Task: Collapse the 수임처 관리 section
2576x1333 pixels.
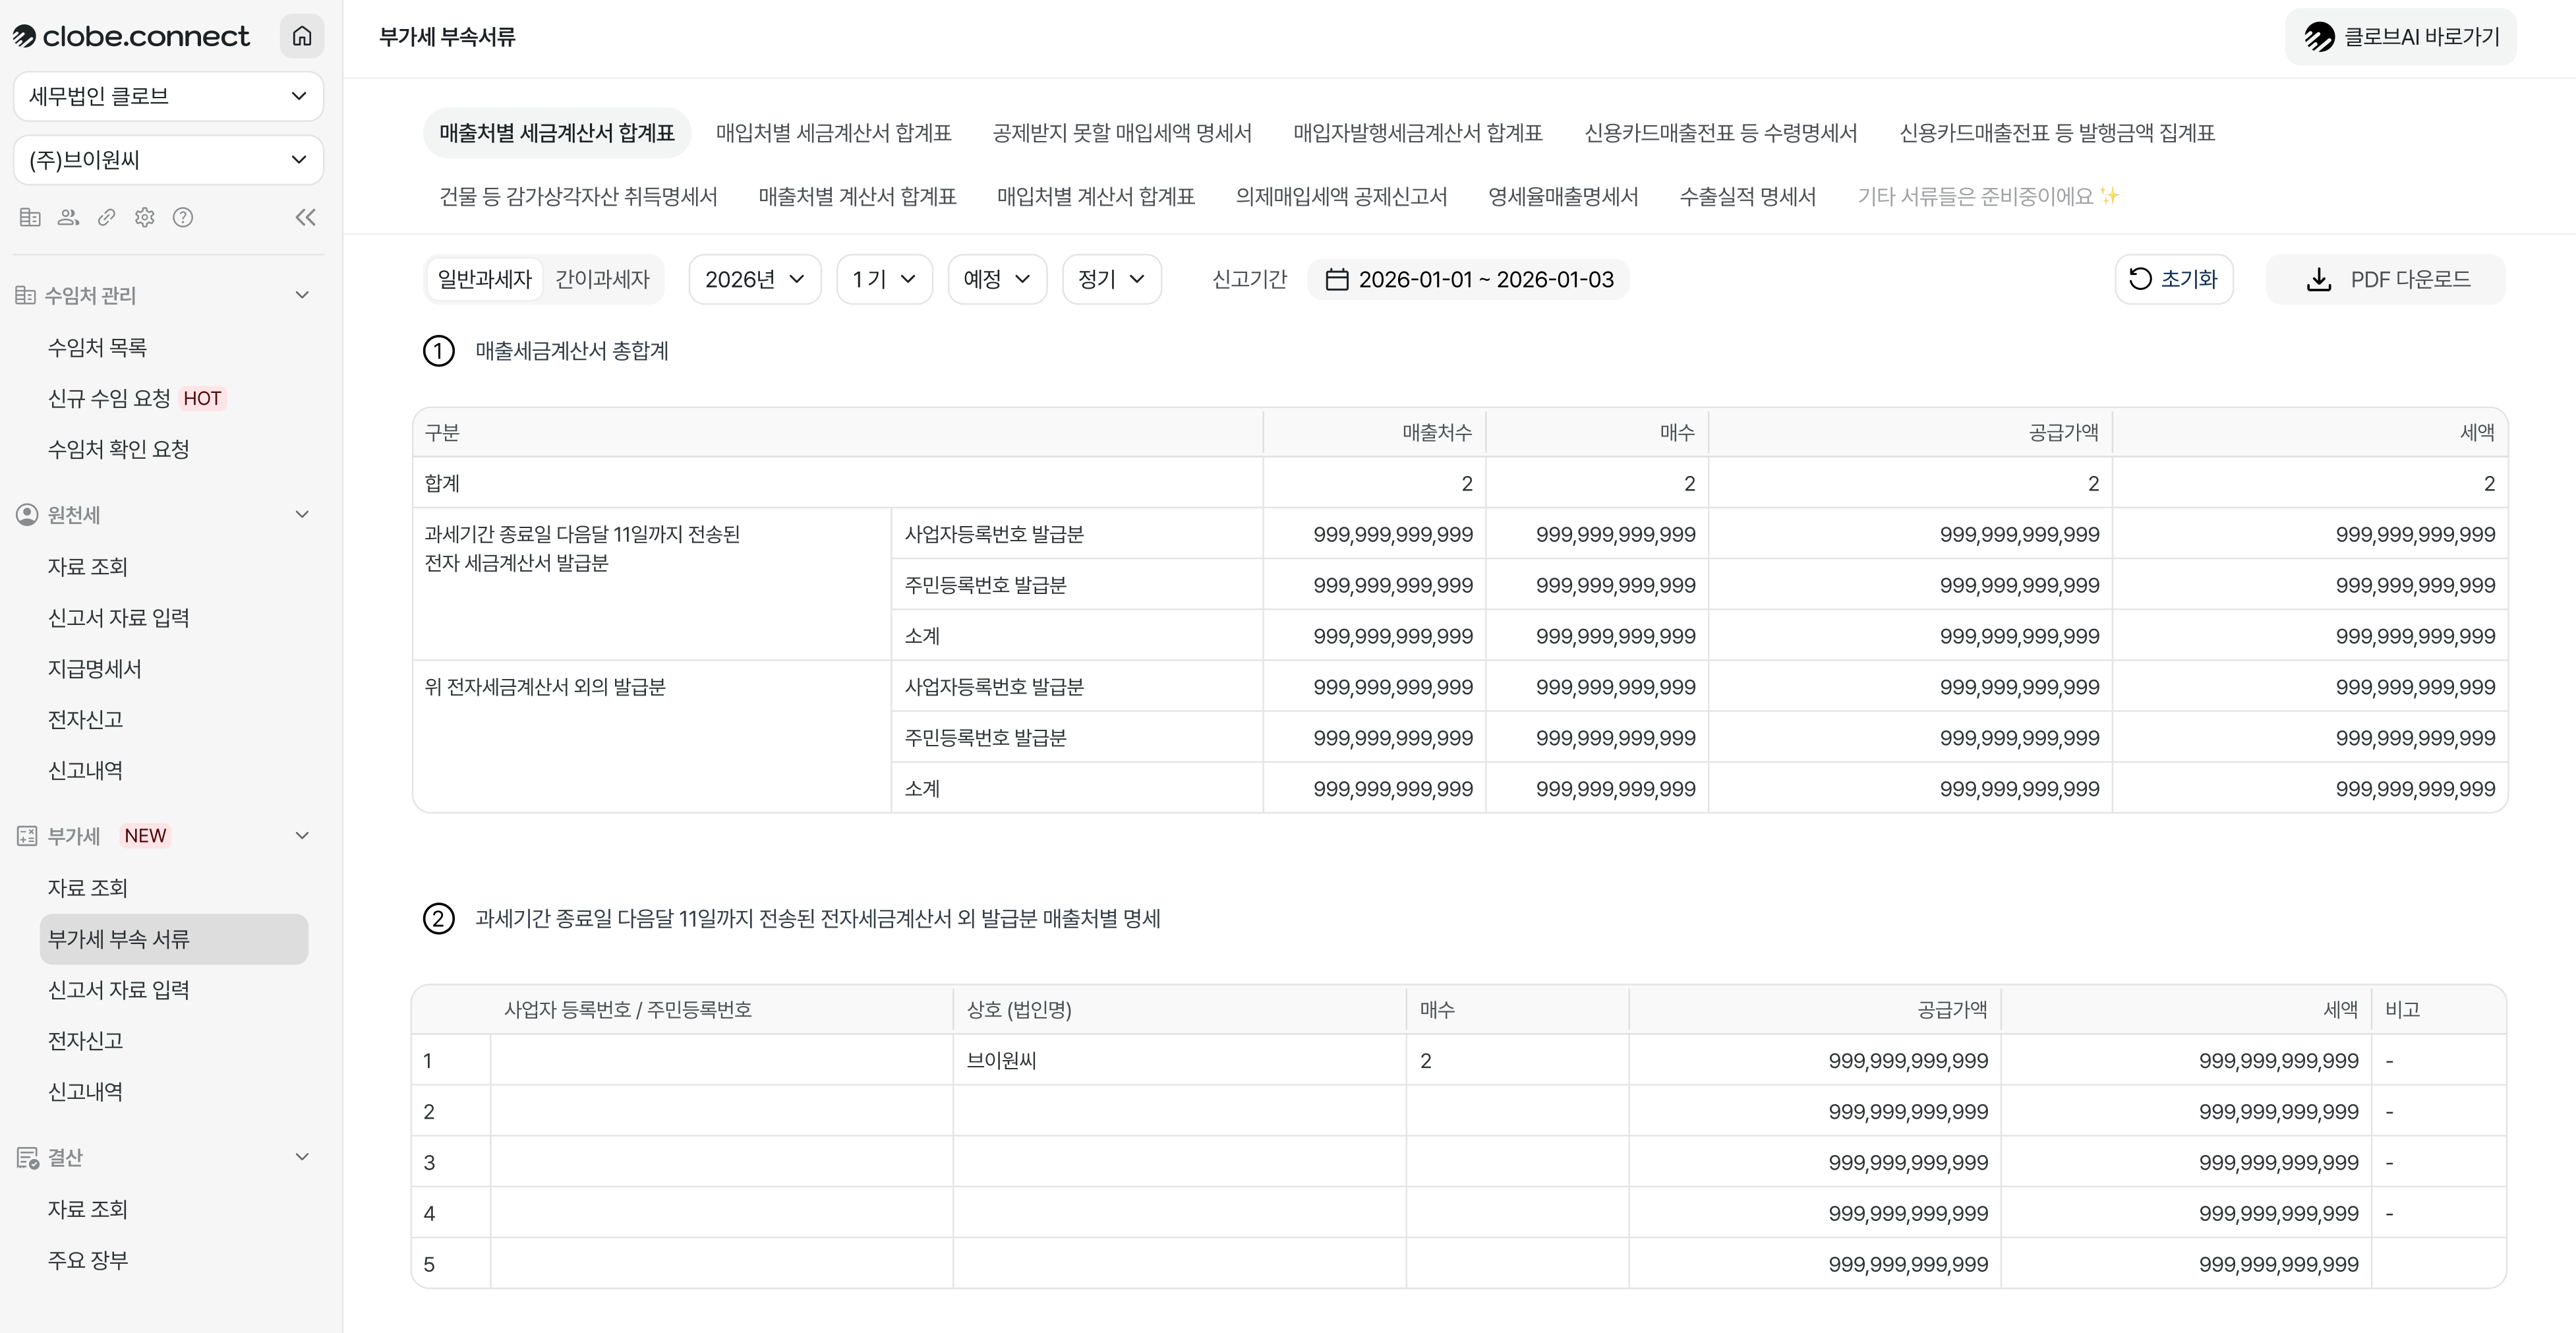Action: 302,295
